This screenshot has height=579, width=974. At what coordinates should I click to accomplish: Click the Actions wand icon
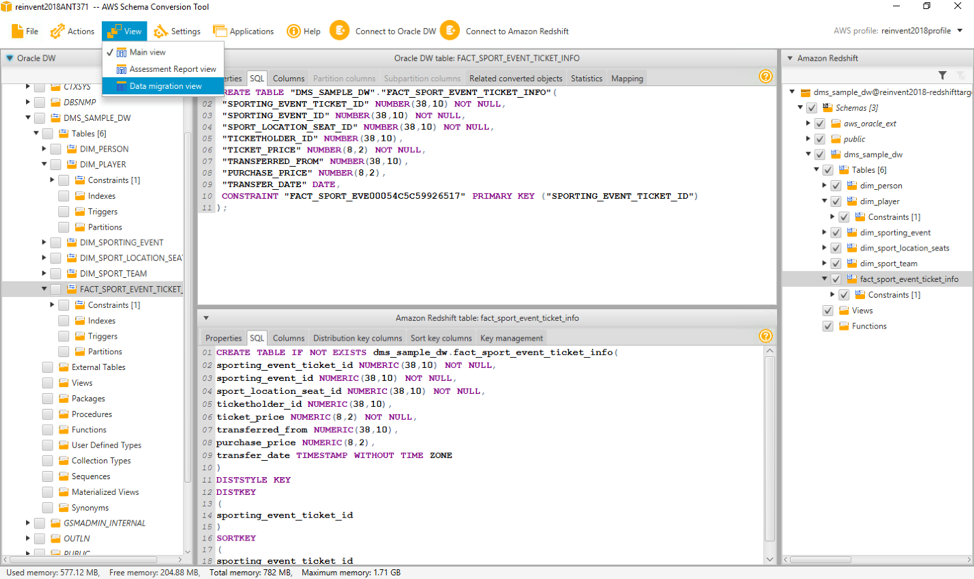(x=57, y=31)
